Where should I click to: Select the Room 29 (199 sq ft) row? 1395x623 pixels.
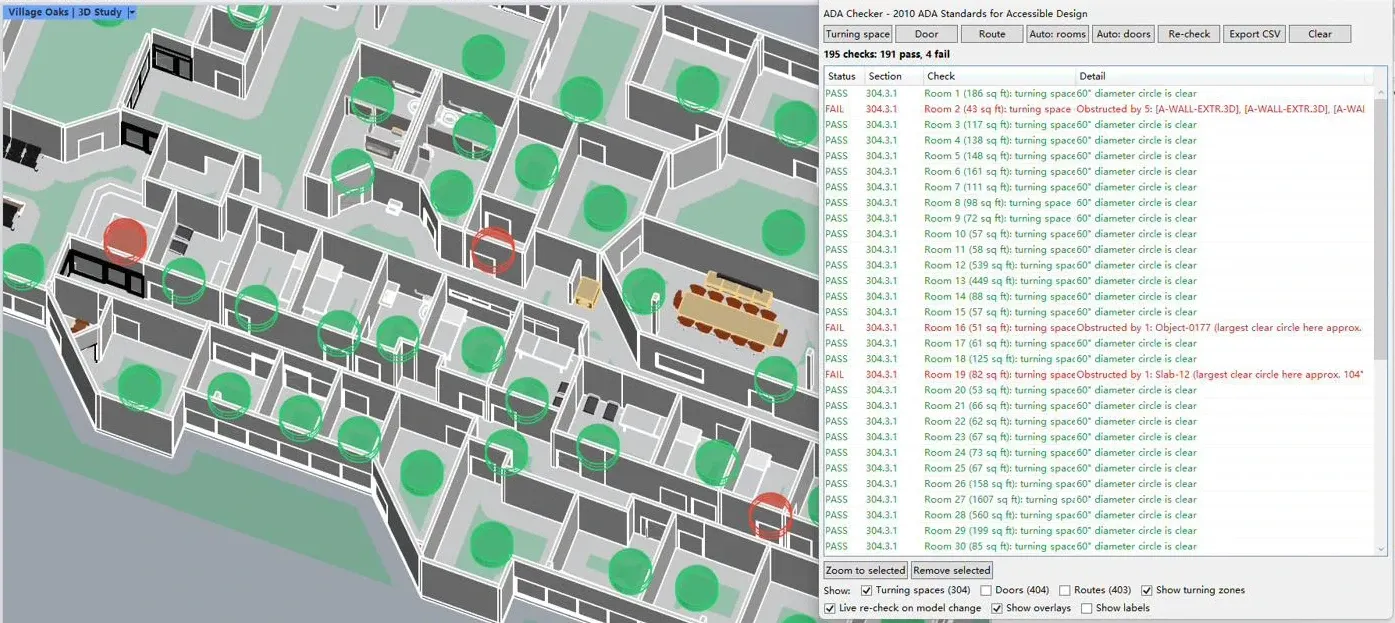pos(1099,531)
